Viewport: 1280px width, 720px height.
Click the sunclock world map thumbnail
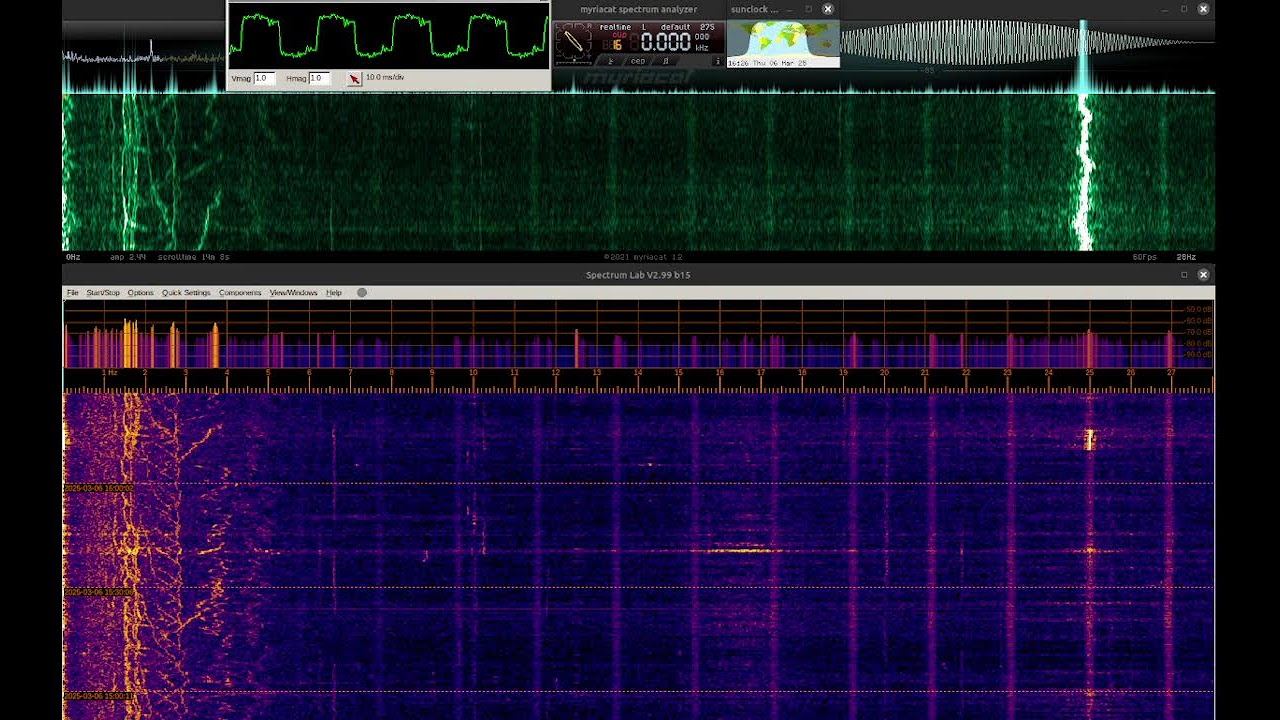[x=783, y=38]
